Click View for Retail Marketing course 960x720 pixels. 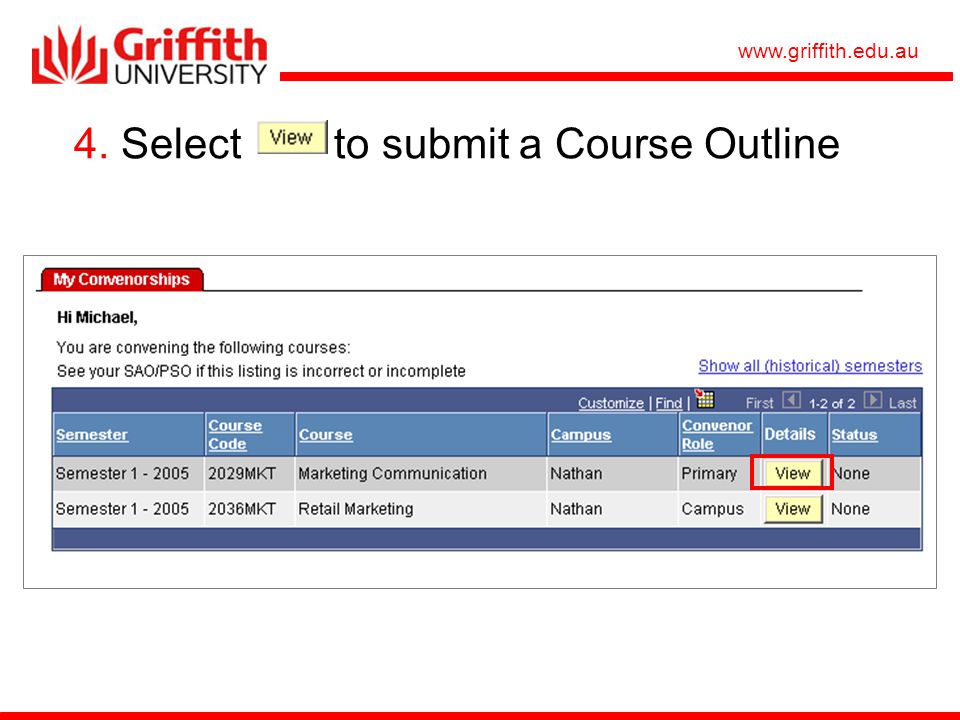(792, 509)
